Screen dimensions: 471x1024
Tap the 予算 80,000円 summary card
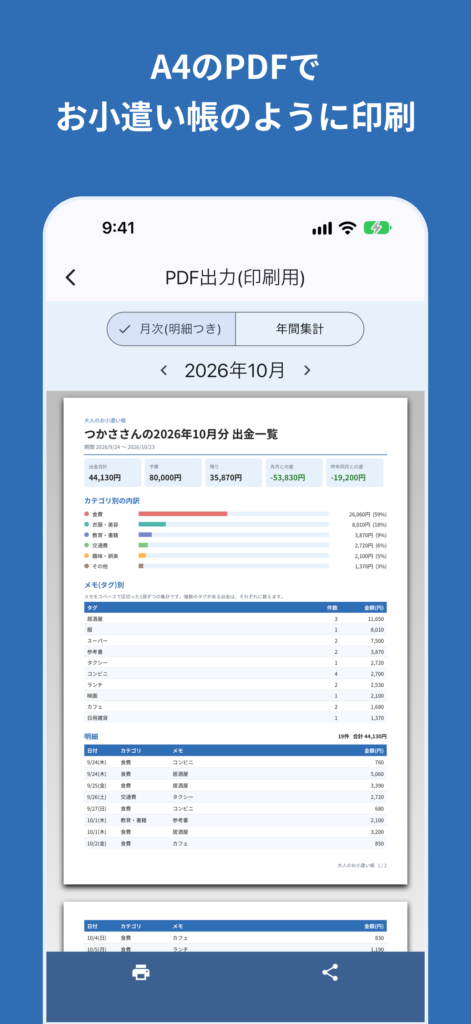pyautogui.click(x=173, y=473)
